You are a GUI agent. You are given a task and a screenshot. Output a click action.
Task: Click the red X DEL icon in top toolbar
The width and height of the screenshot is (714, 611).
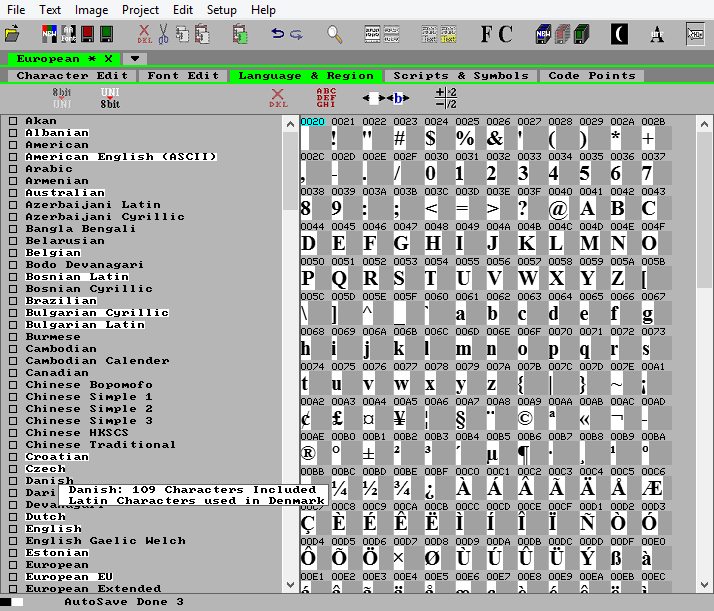[144, 34]
